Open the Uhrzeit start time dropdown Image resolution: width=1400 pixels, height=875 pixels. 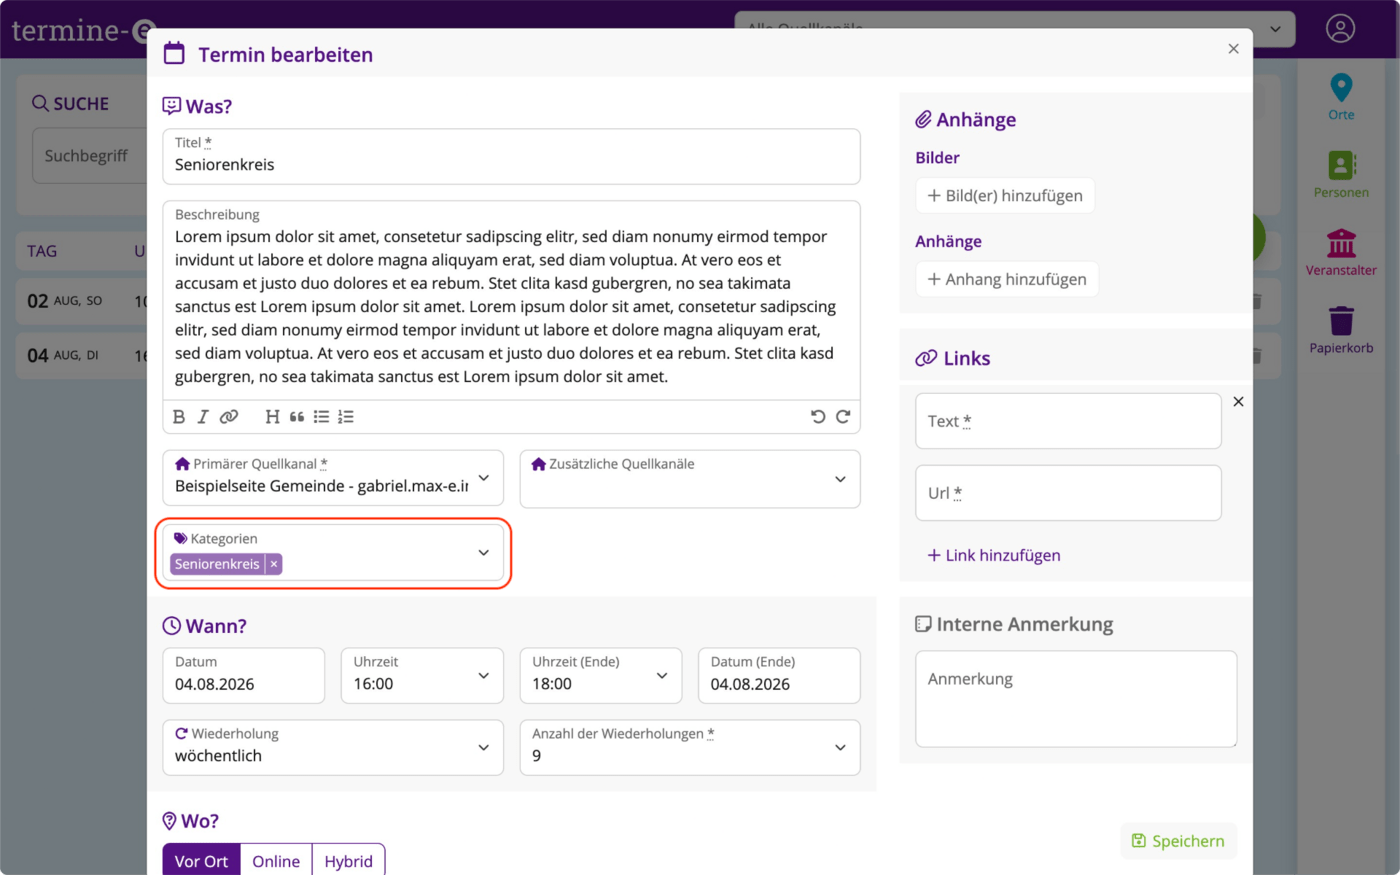click(422, 675)
